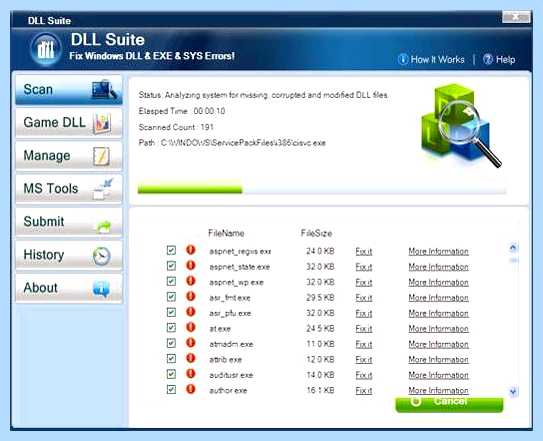Uncheck the atmadm.exe checkbox
543x441 pixels.
coord(171,343)
